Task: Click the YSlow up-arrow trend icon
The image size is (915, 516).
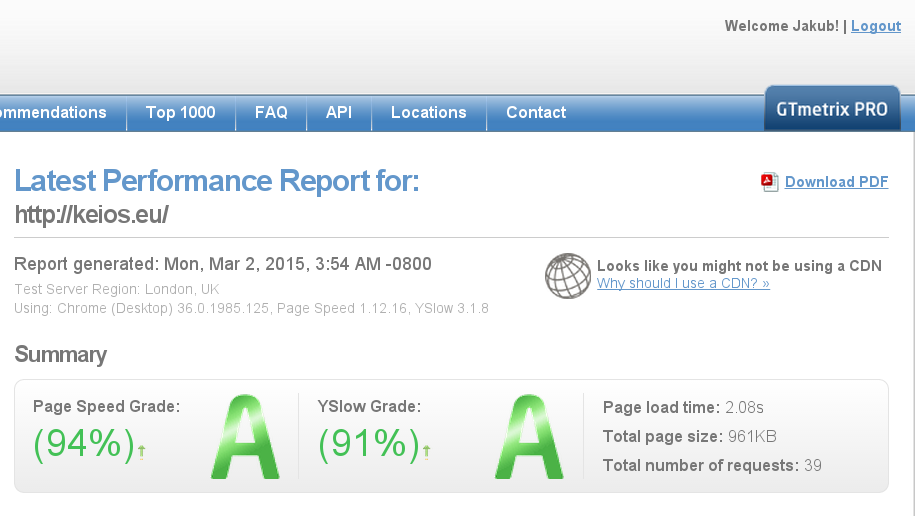Action: click(427, 452)
